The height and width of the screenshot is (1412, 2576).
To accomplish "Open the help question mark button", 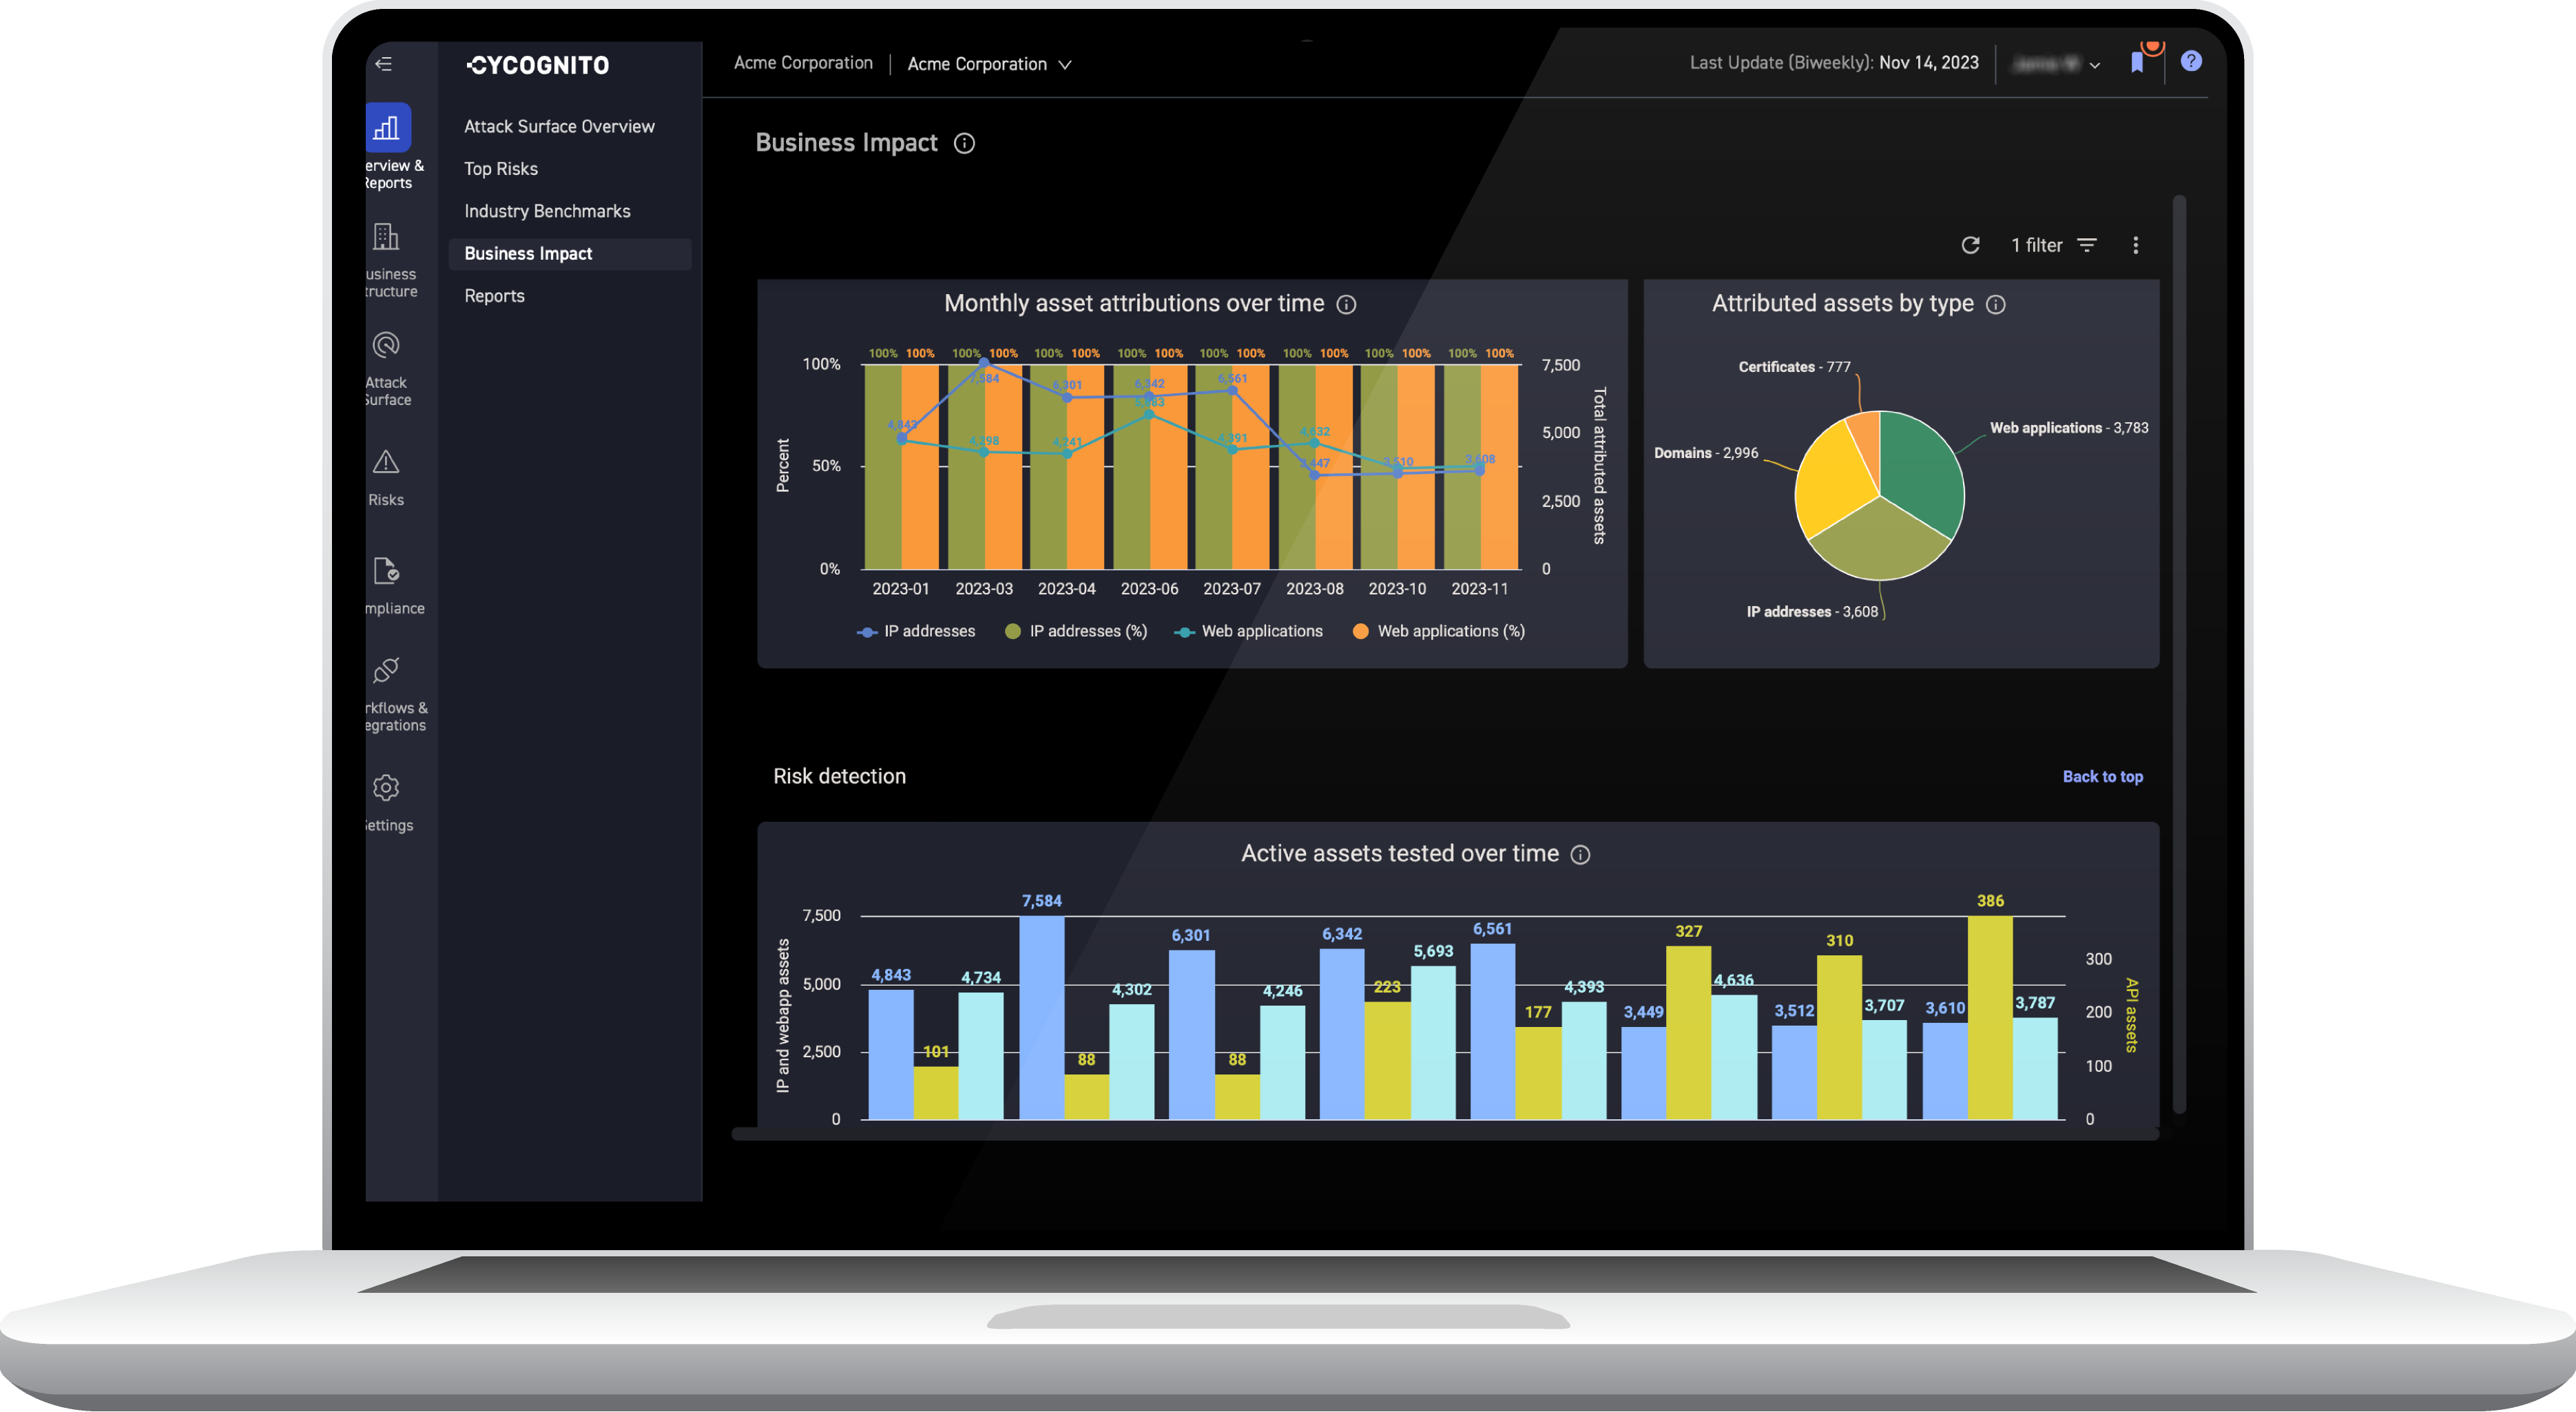I will tap(2191, 61).
